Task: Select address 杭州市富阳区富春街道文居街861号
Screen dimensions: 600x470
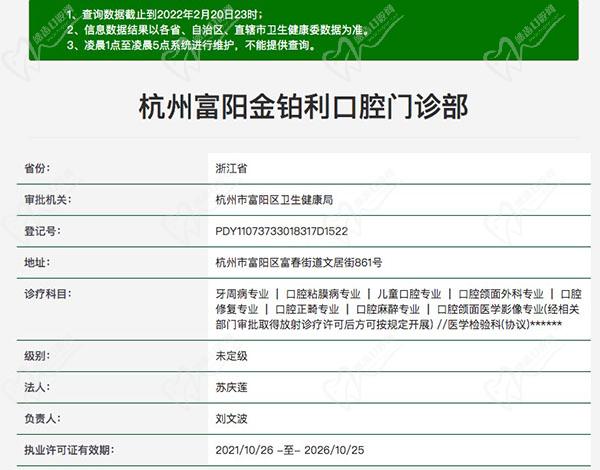Action: pyautogui.click(x=299, y=263)
